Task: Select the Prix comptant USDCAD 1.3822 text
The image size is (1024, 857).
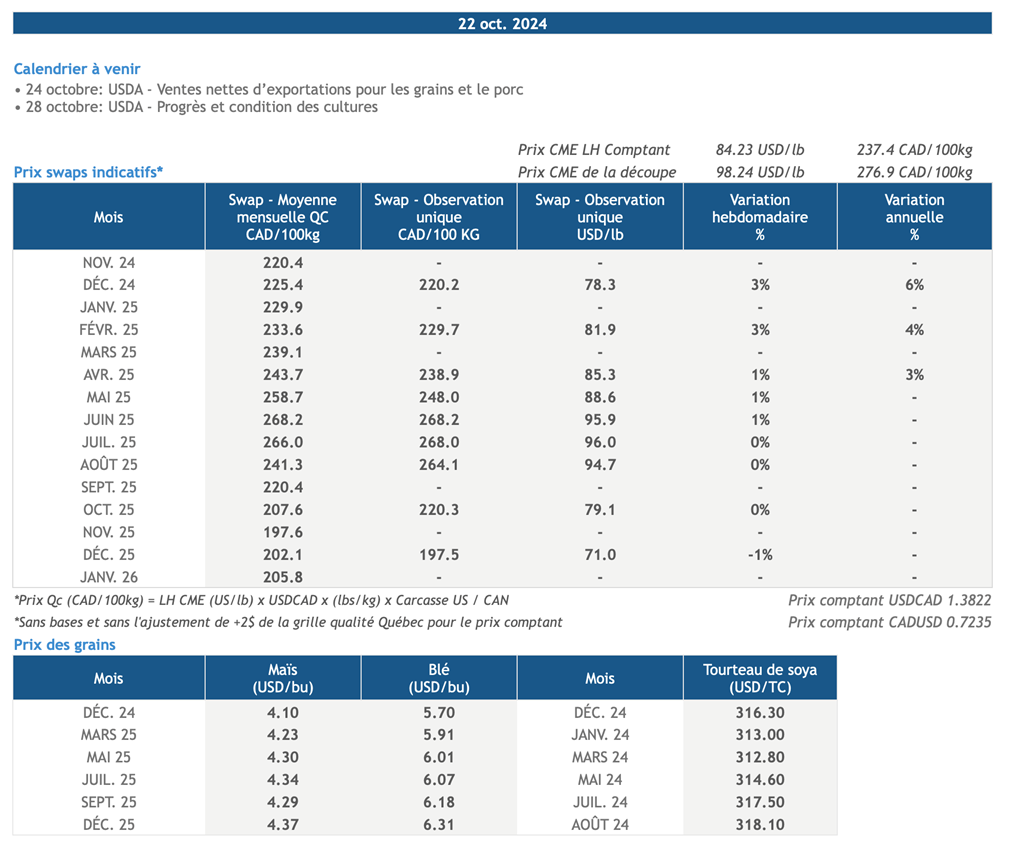Action: pyautogui.click(x=889, y=601)
